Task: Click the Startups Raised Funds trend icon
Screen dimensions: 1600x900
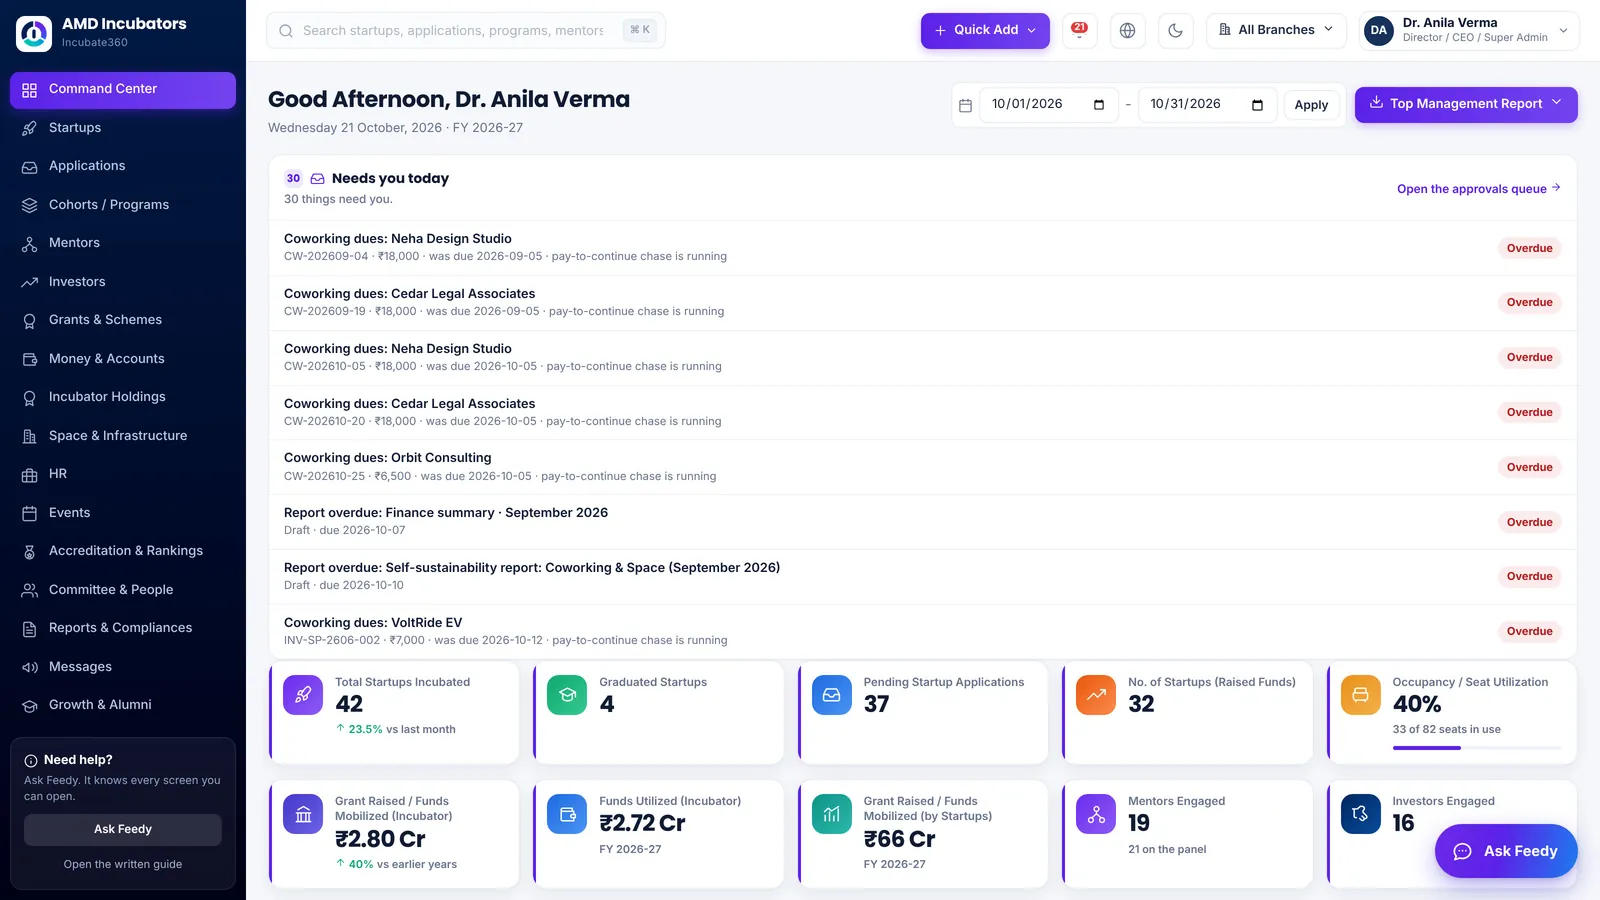Action: [1096, 695]
